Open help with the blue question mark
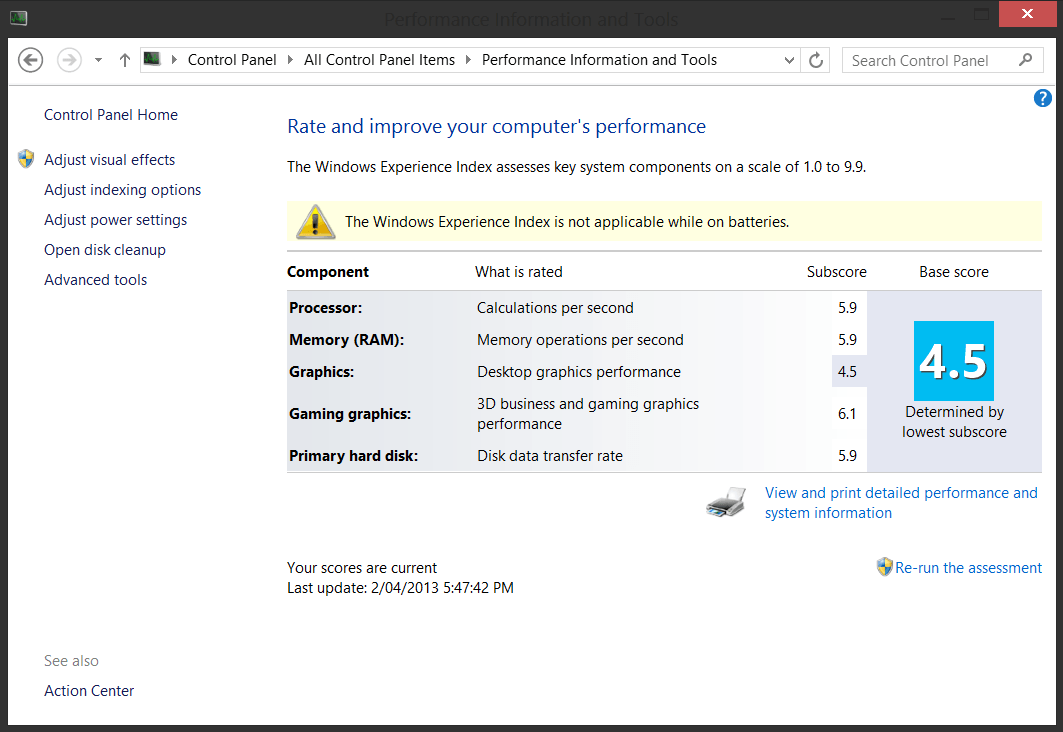Image resolution: width=1063 pixels, height=732 pixels. tap(1043, 98)
